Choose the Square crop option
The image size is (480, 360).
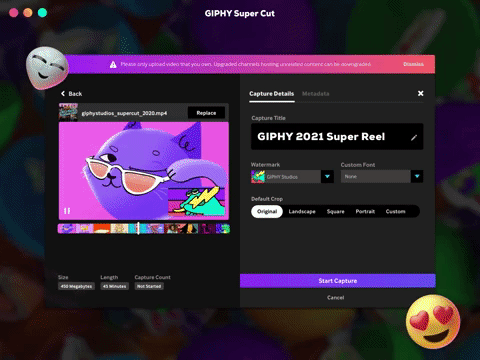coord(335,211)
